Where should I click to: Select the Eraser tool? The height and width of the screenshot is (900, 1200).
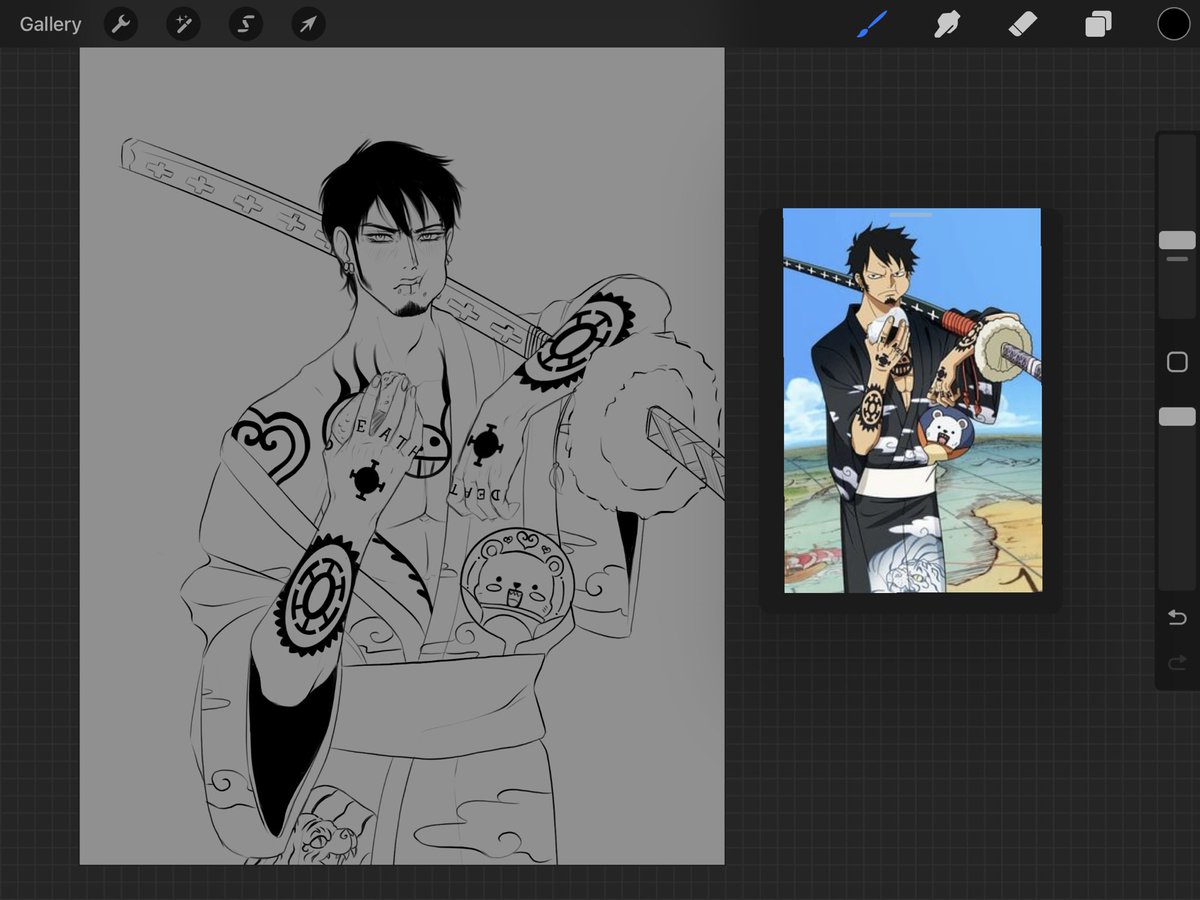(1023, 24)
